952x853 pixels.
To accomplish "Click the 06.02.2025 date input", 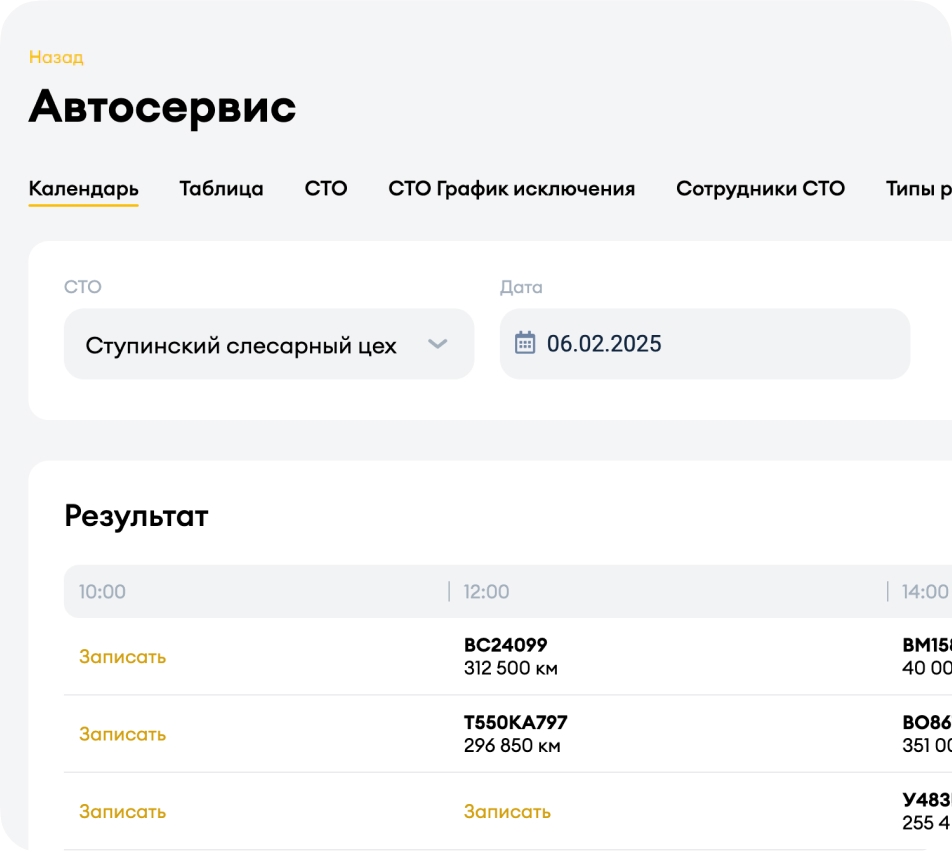I will (704, 344).
